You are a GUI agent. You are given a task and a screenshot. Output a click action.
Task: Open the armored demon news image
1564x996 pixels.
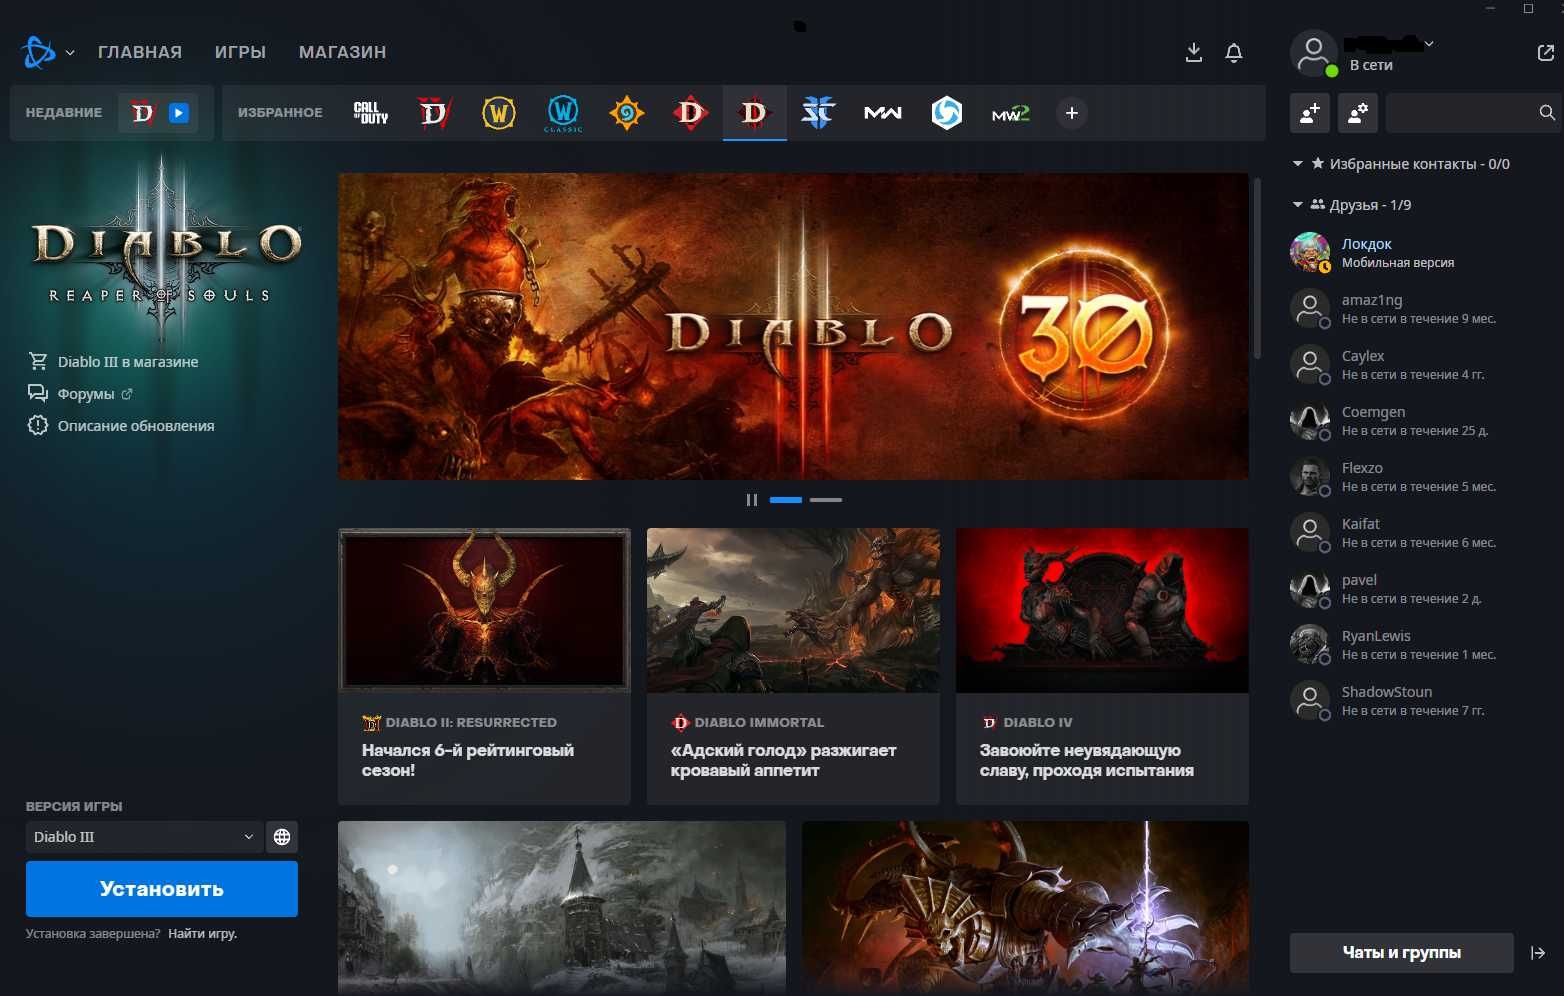click(1025, 907)
